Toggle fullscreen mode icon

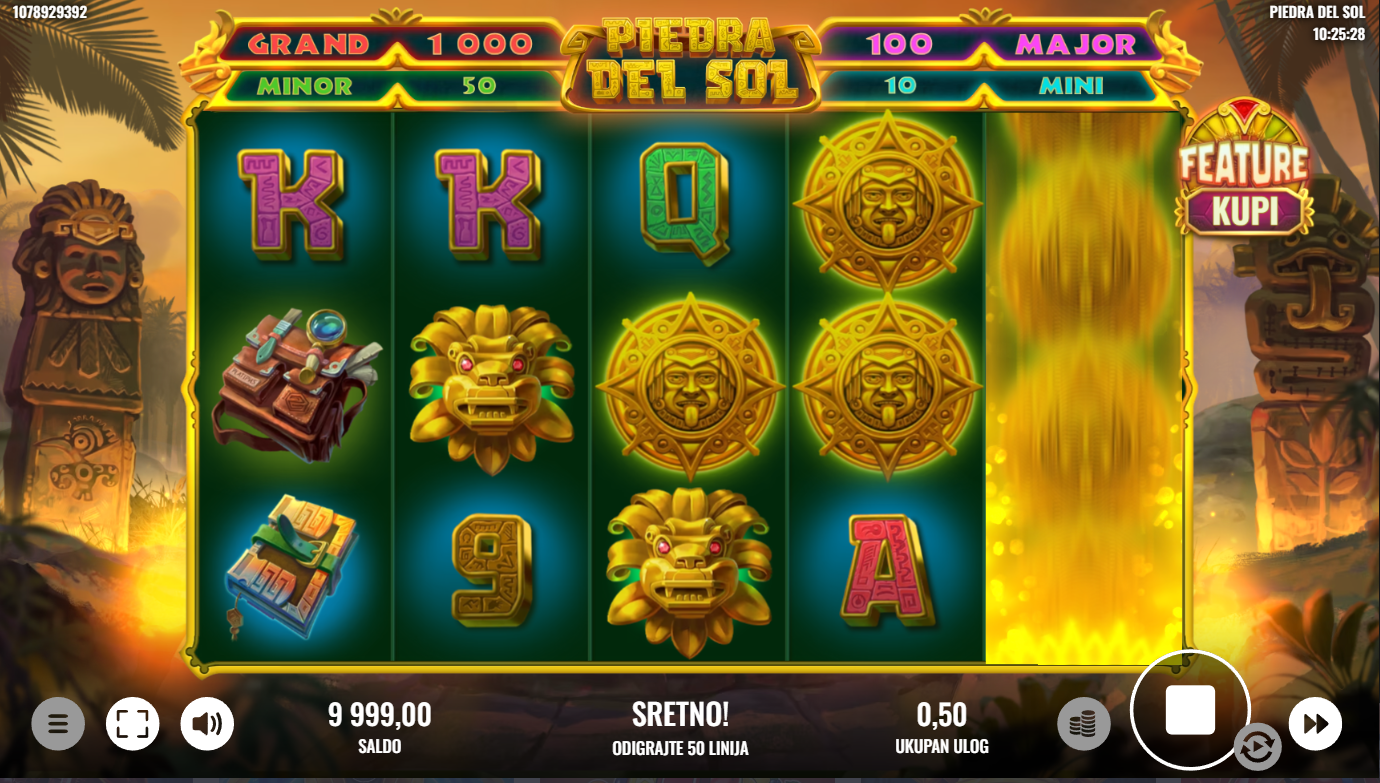point(133,724)
